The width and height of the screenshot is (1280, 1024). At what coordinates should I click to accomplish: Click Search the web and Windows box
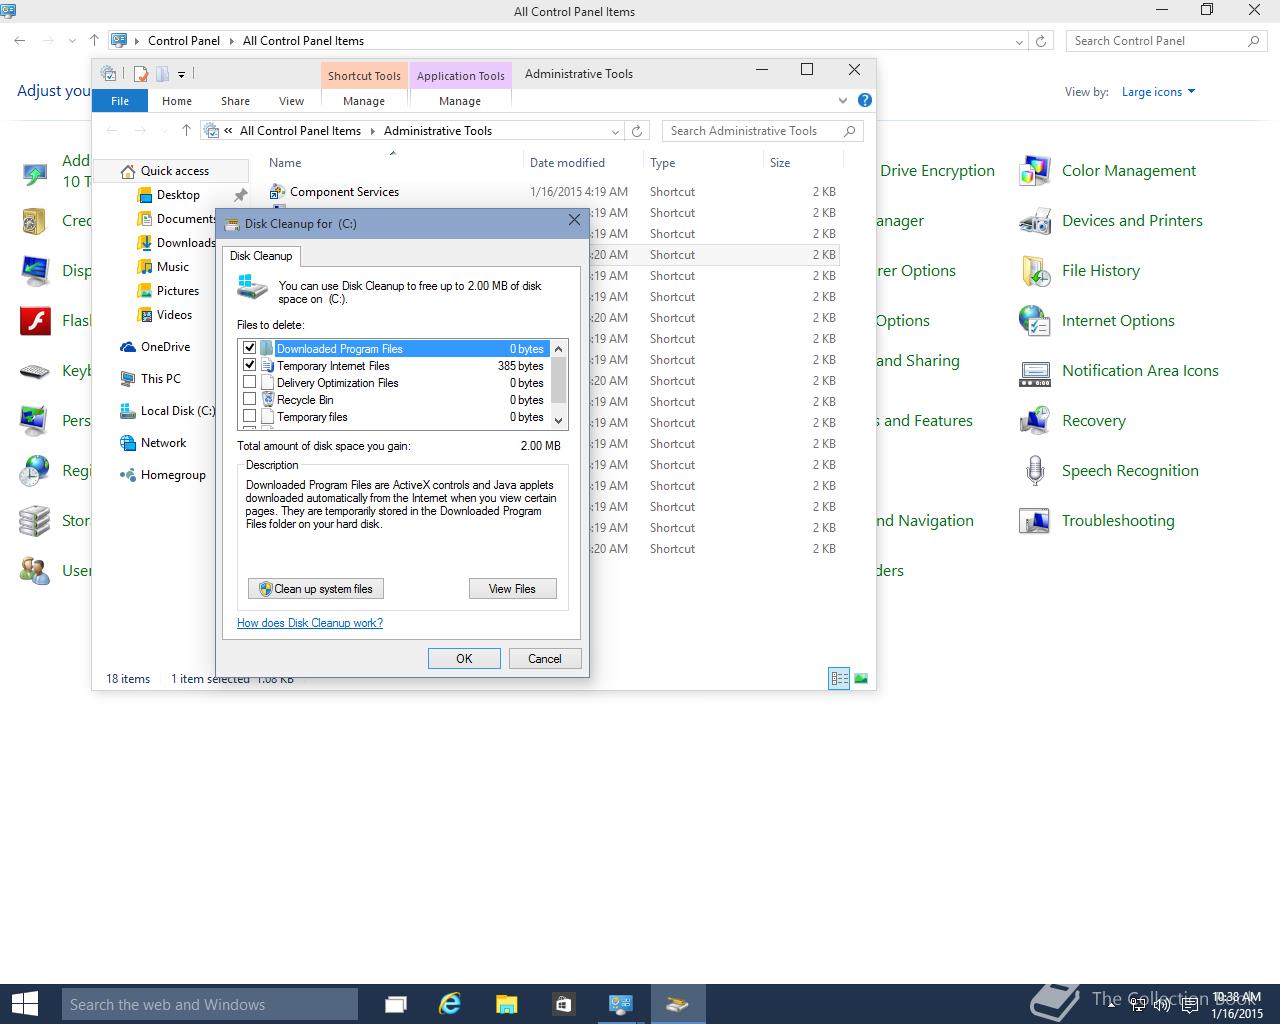click(x=210, y=1004)
